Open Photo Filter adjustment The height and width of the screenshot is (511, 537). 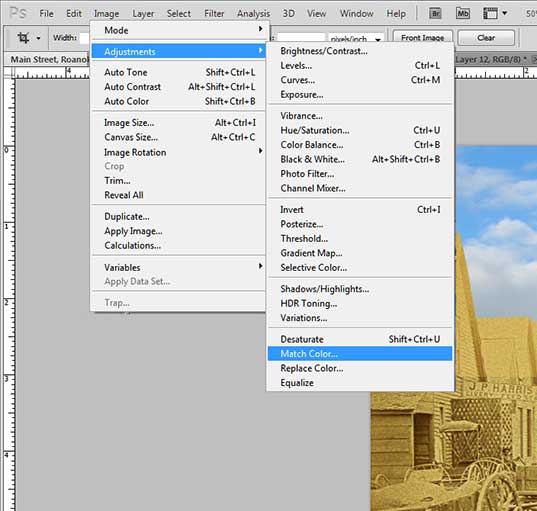pos(360,174)
